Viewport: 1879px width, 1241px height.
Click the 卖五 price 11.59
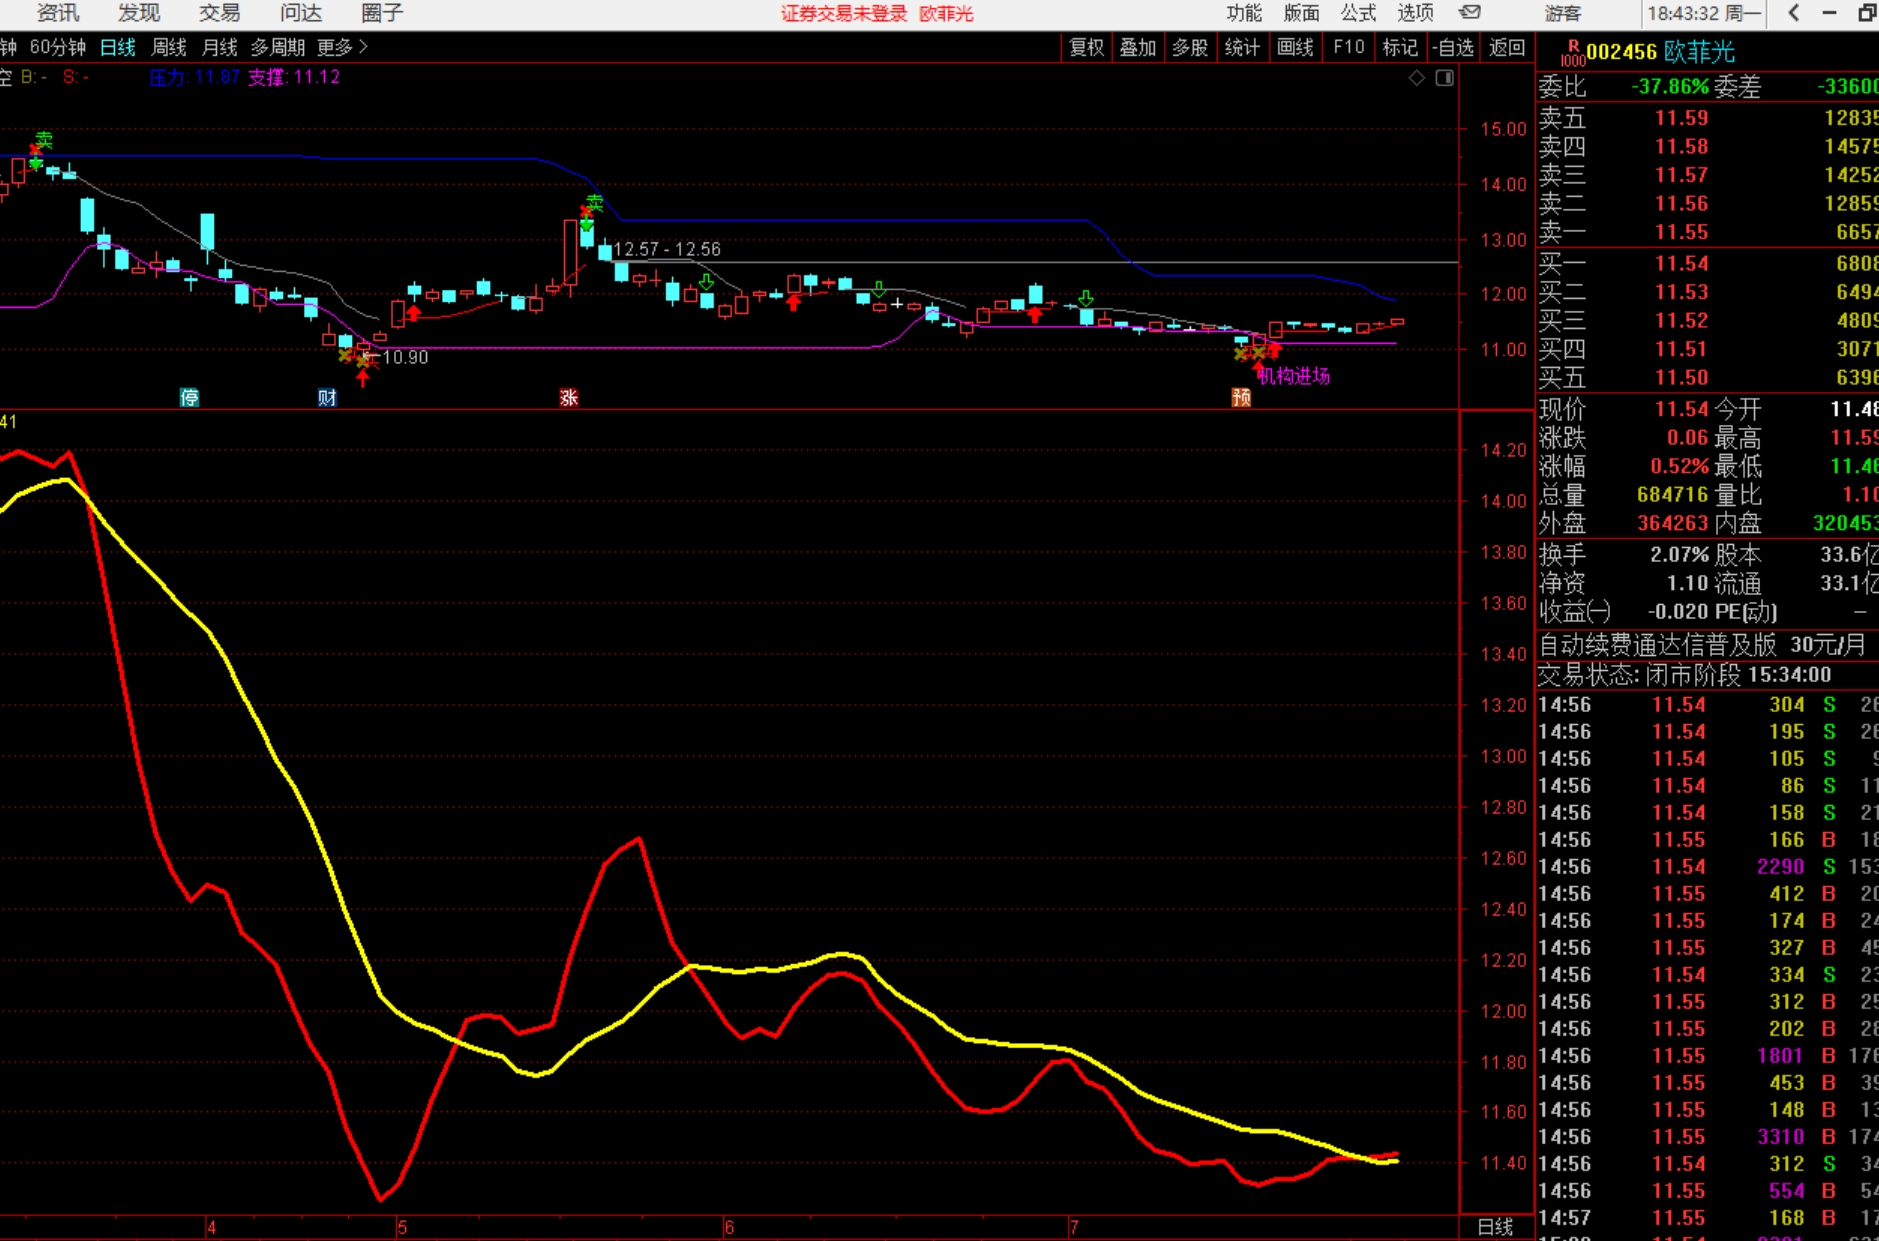coord(1681,118)
